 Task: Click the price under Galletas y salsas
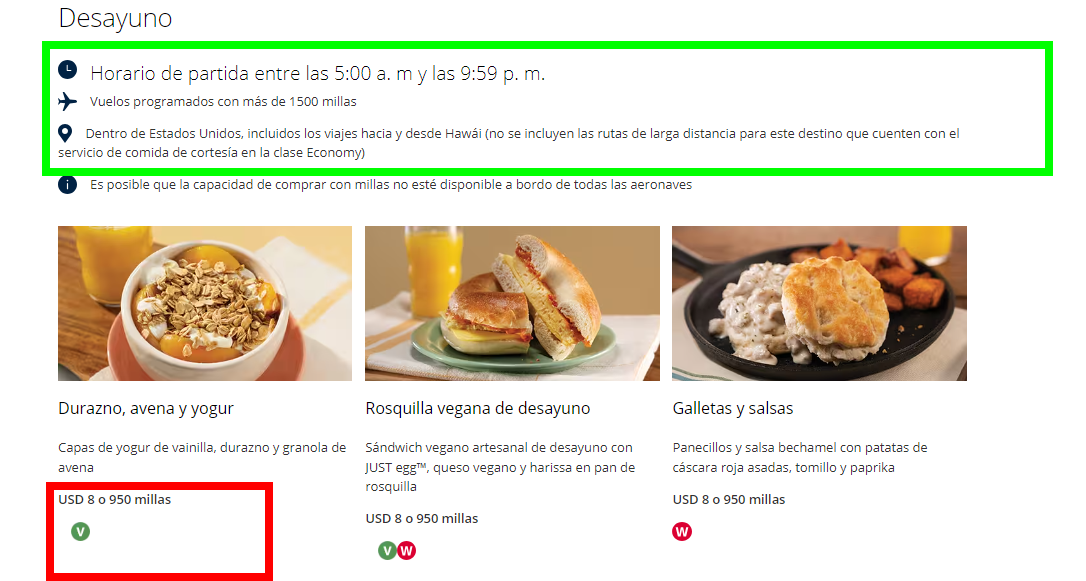(729, 499)
